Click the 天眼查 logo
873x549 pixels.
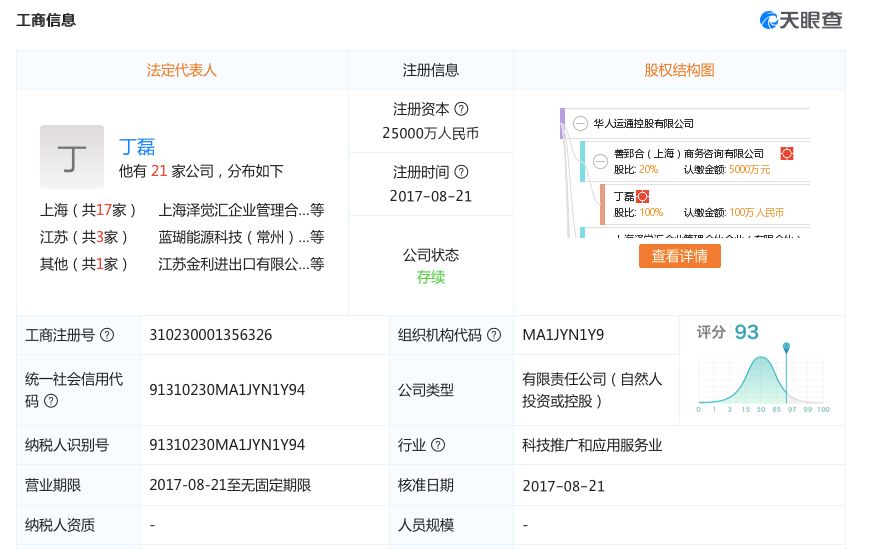801,20
